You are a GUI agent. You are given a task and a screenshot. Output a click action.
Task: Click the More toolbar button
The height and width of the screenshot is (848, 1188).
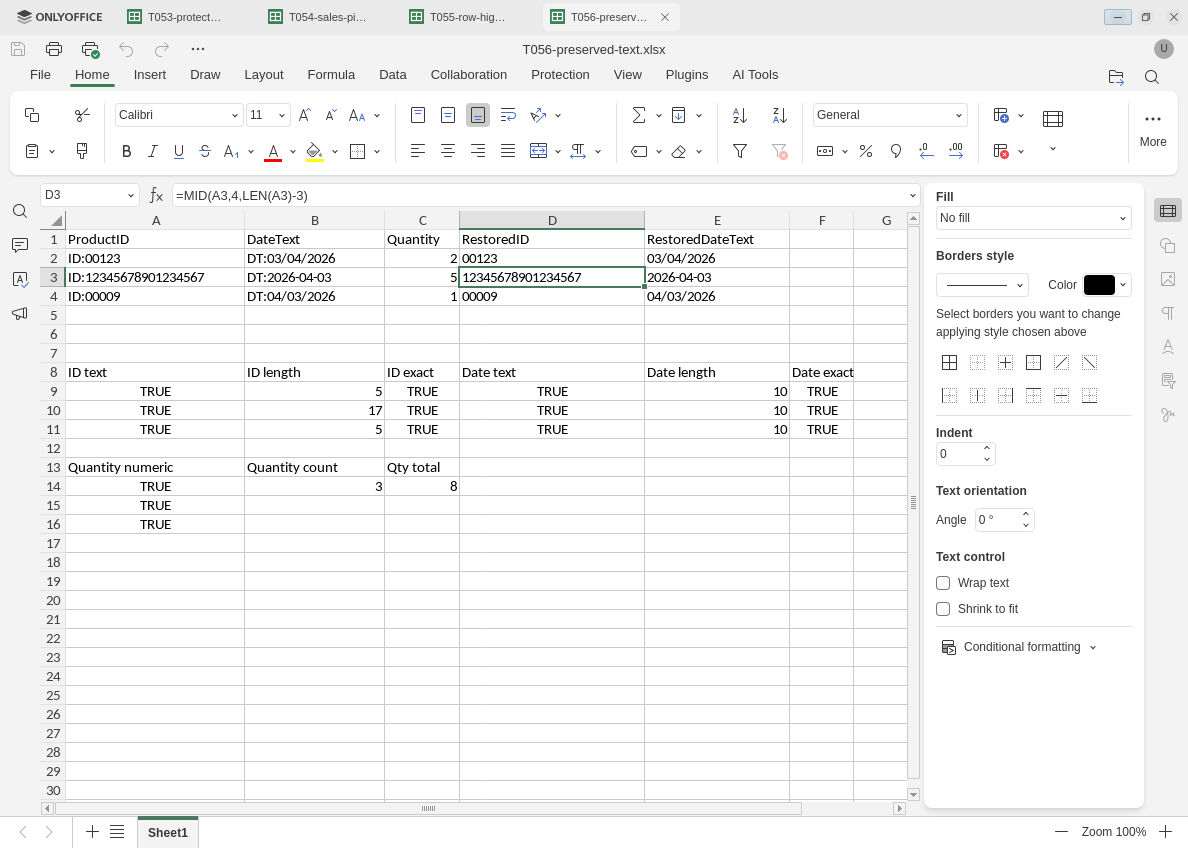coord(1152,130)
